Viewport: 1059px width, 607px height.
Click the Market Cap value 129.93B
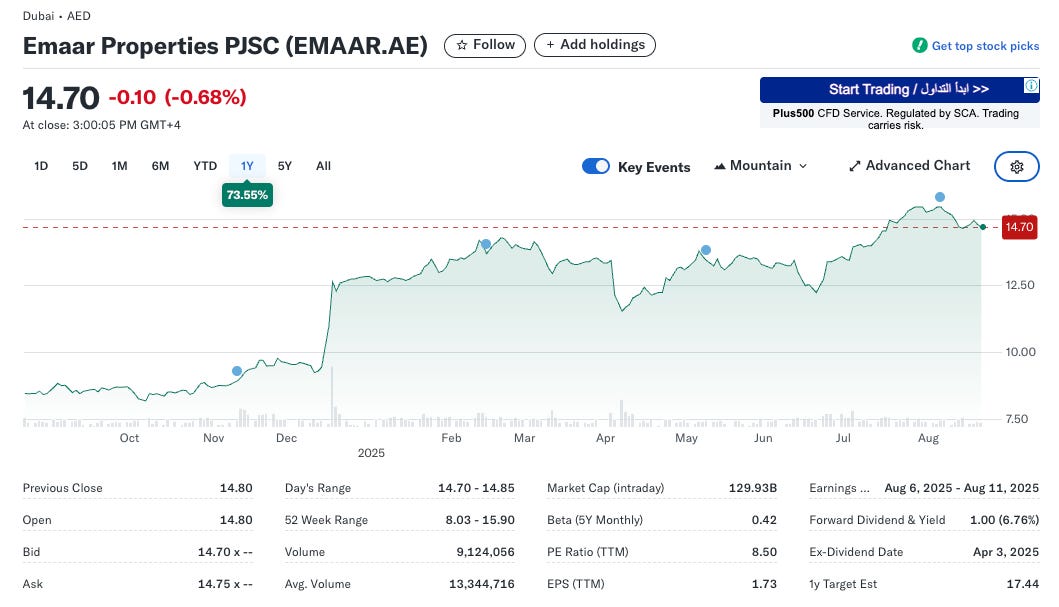click(x=752, y=487)
